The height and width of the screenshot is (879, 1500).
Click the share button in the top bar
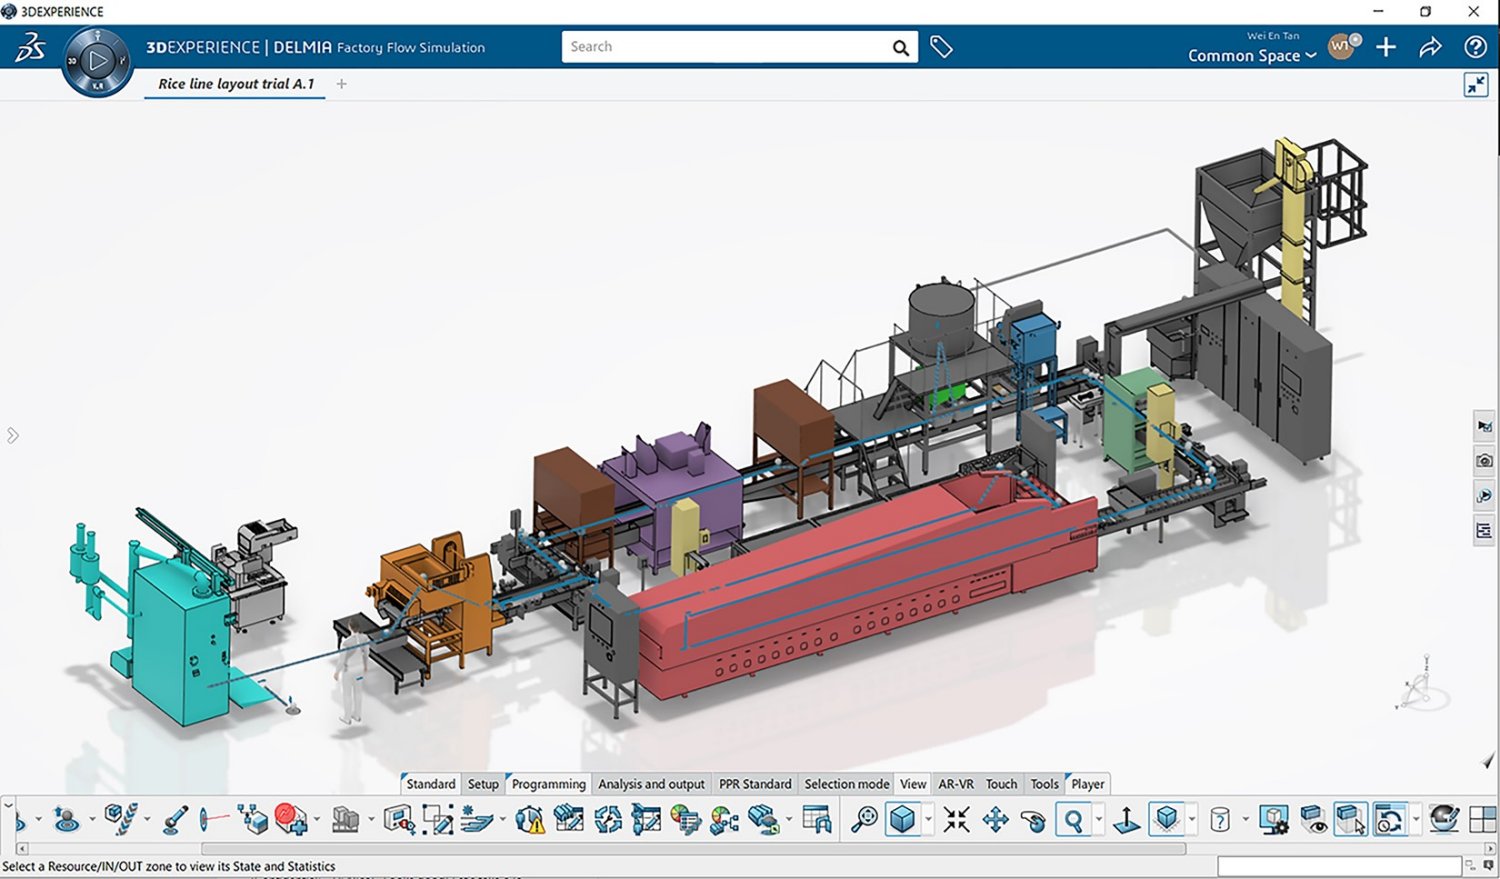(x=1430, y=46)
